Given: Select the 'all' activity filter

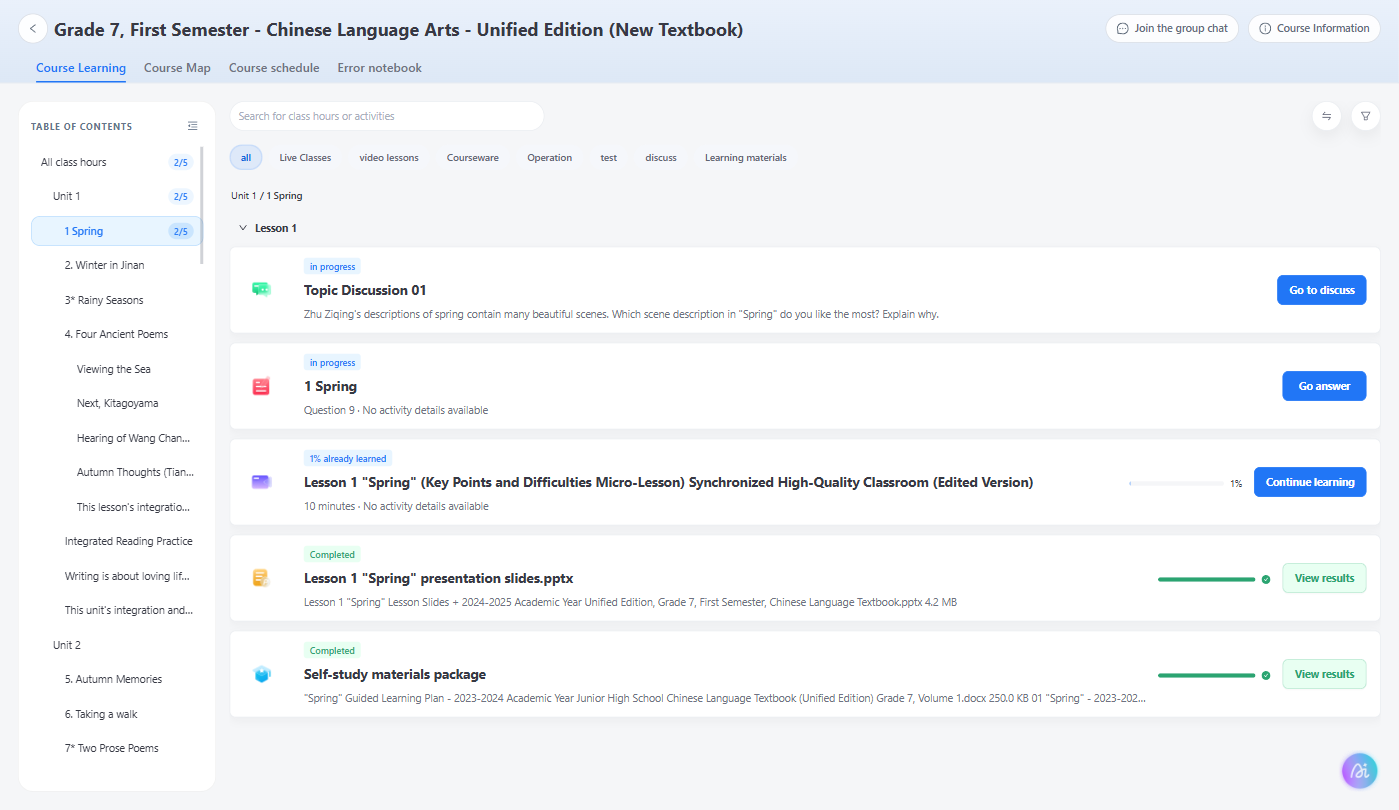Looking at the screenshot, I should click(x=246, y=158).
